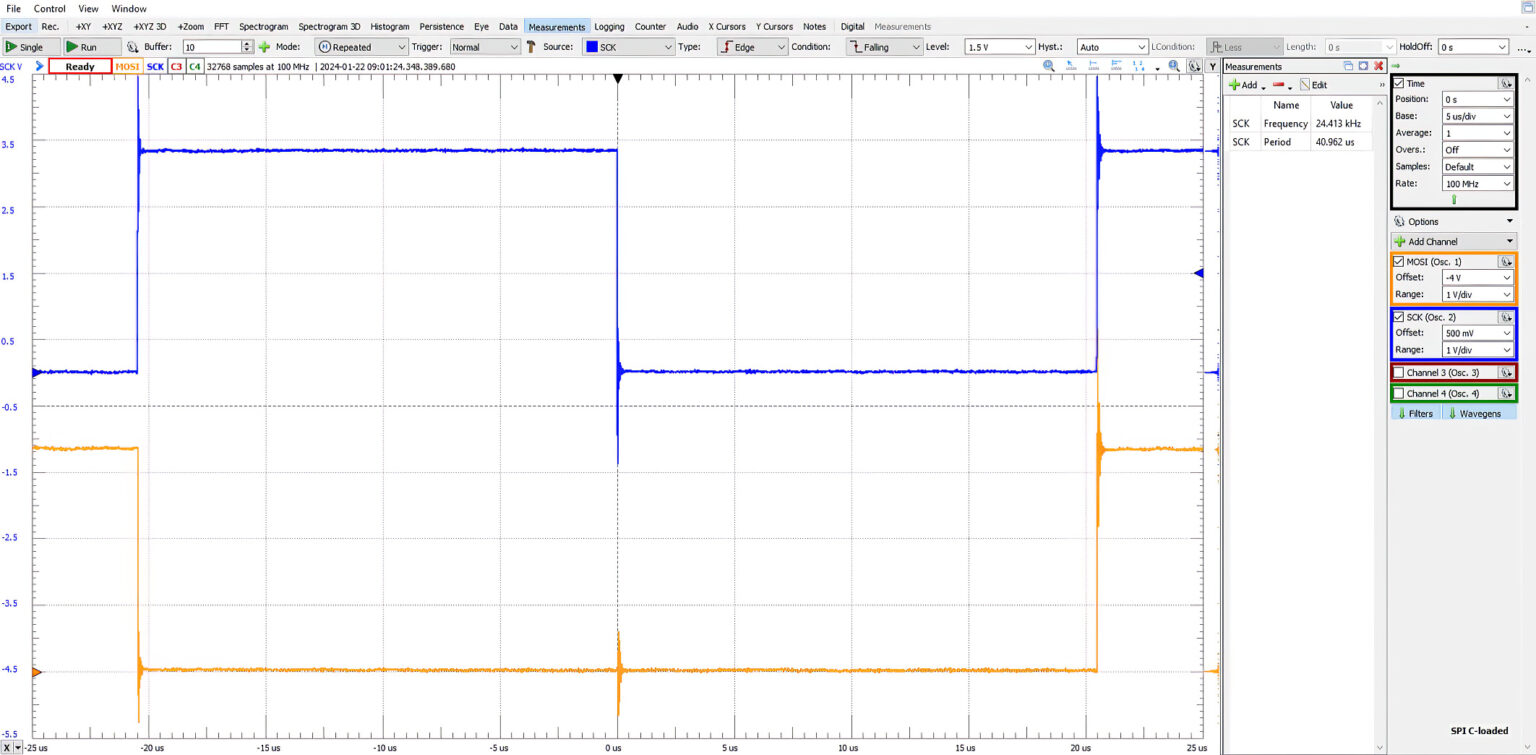This screenshot has height=755, width=1536.
Task: Open the Control menu
Action: (x=49, y=8)
